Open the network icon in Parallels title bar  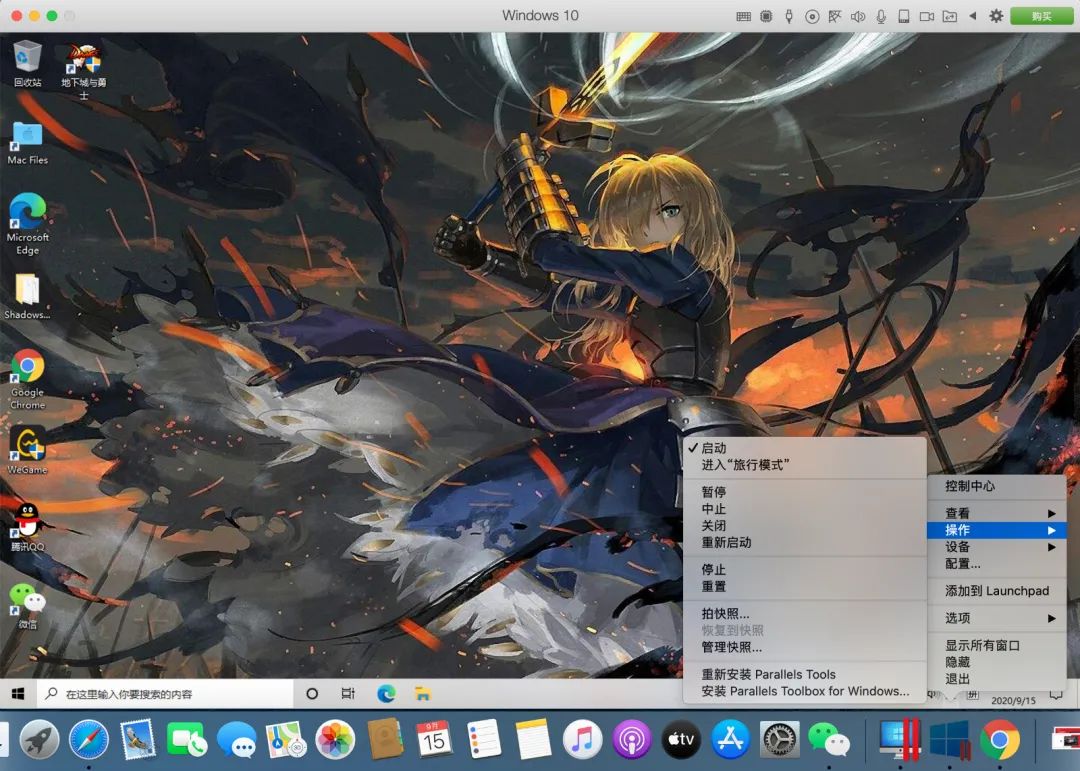click(835, 16)
